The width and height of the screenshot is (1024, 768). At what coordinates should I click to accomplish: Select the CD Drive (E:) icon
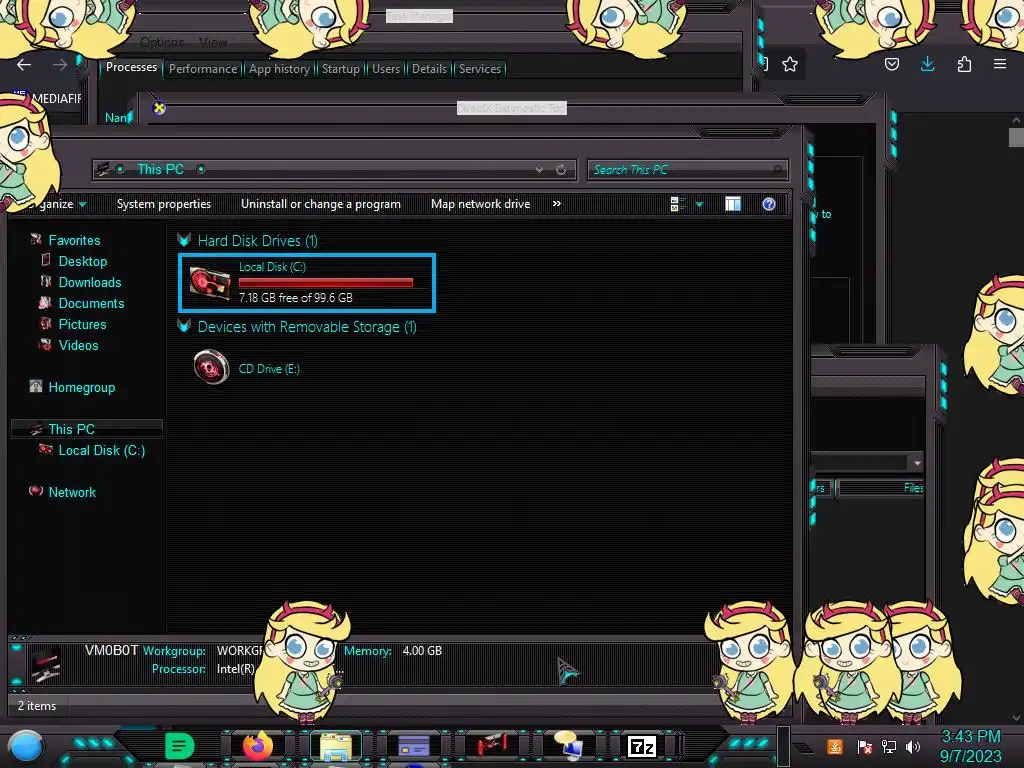(x=211, y=367)
